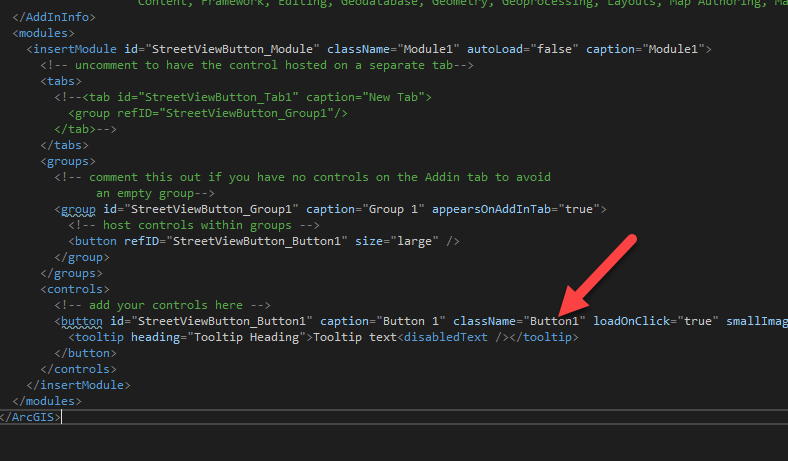Click the button refID="StreetViewButton_Button1" value

(x=257, y=241)
